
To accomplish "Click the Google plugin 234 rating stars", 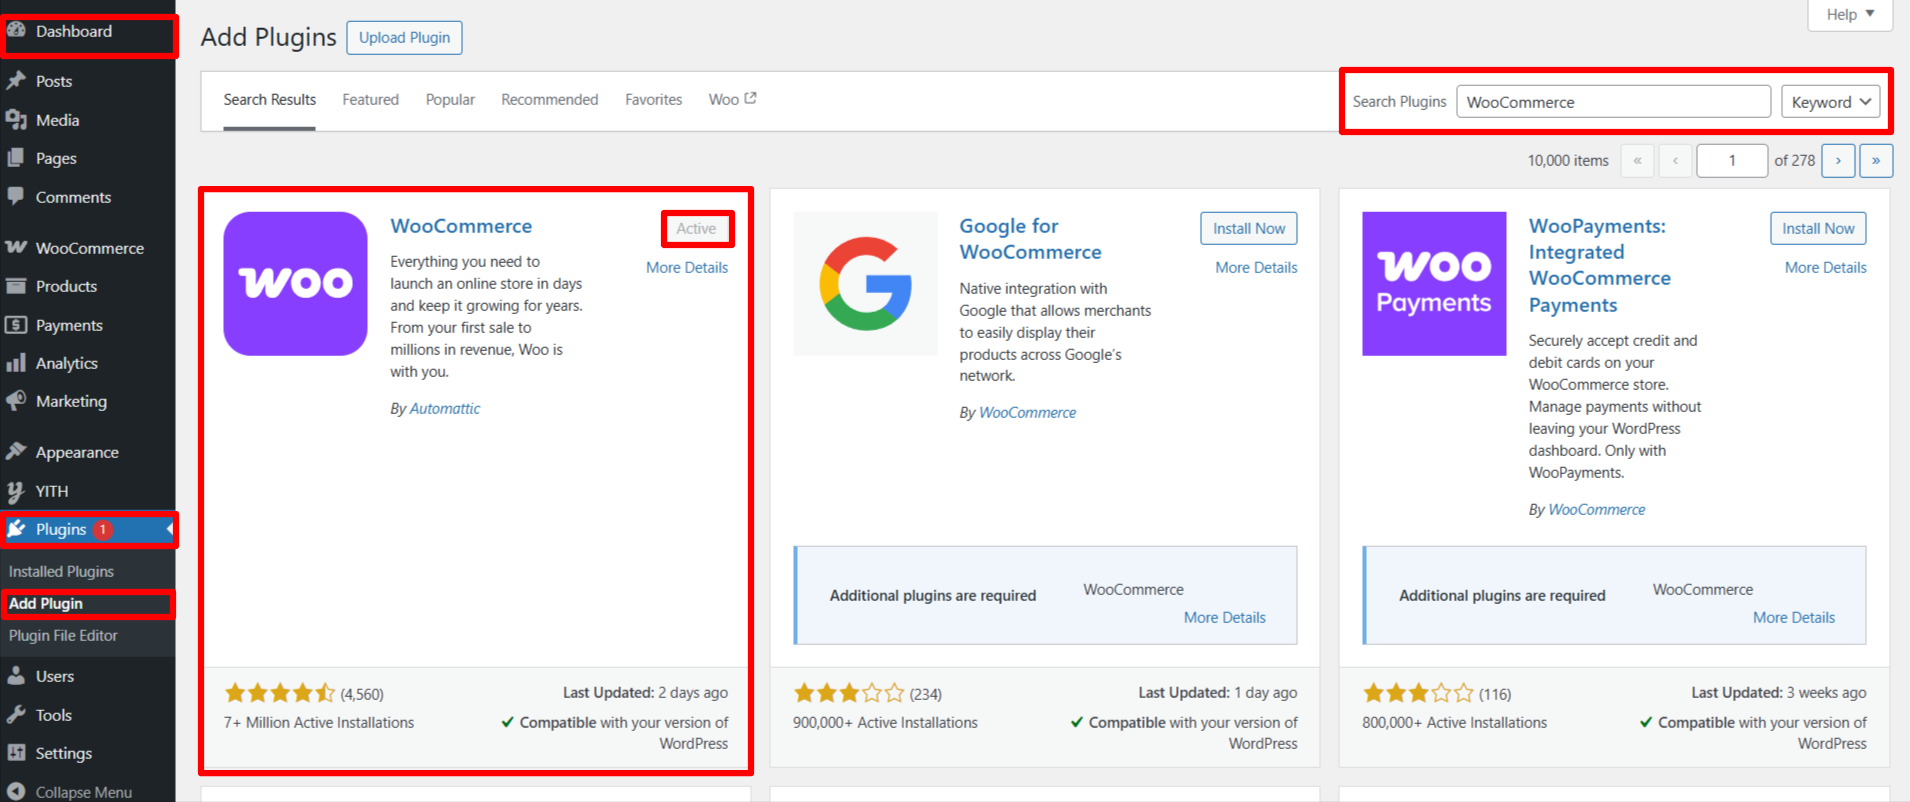I will 849,693.
